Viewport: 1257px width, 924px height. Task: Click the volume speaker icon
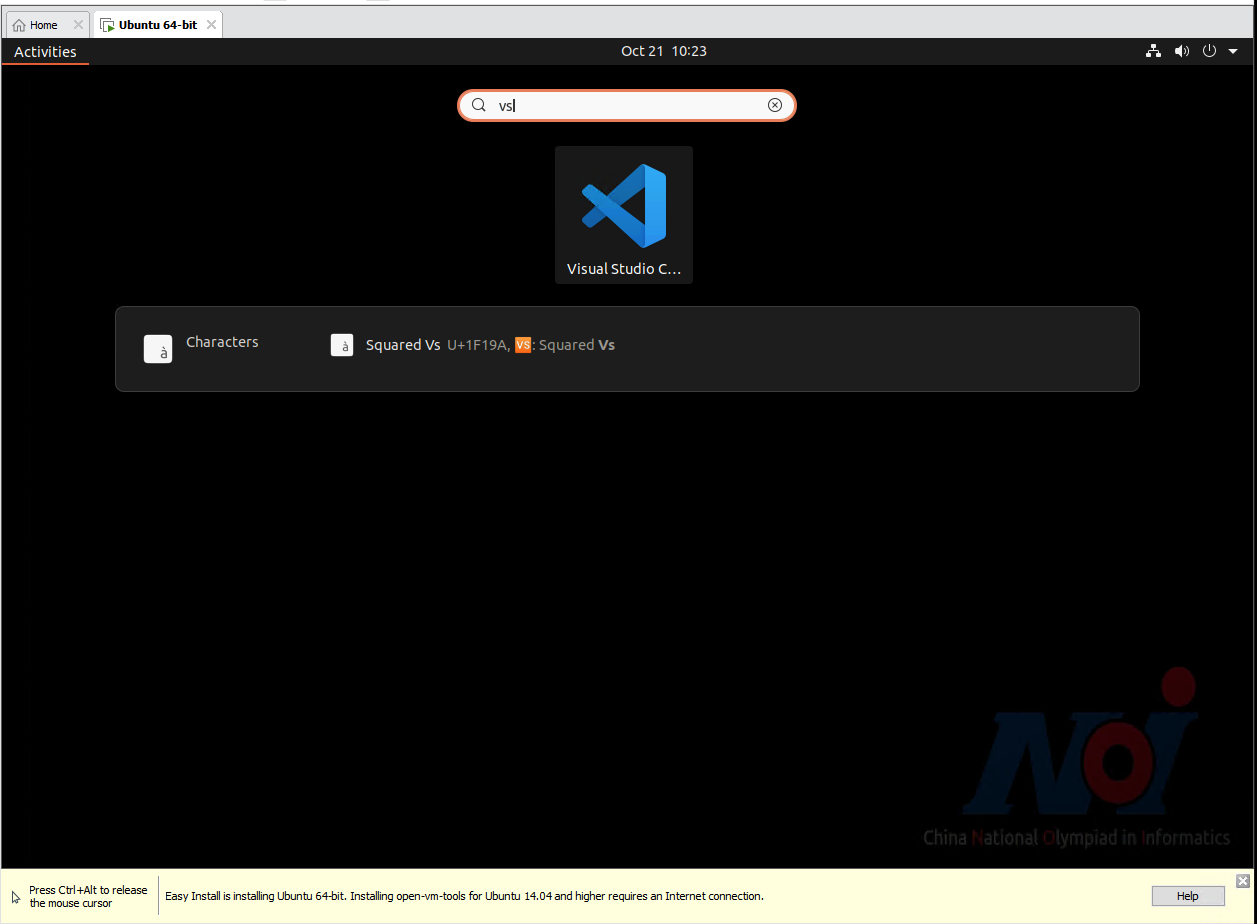(x=1181, y=51)
